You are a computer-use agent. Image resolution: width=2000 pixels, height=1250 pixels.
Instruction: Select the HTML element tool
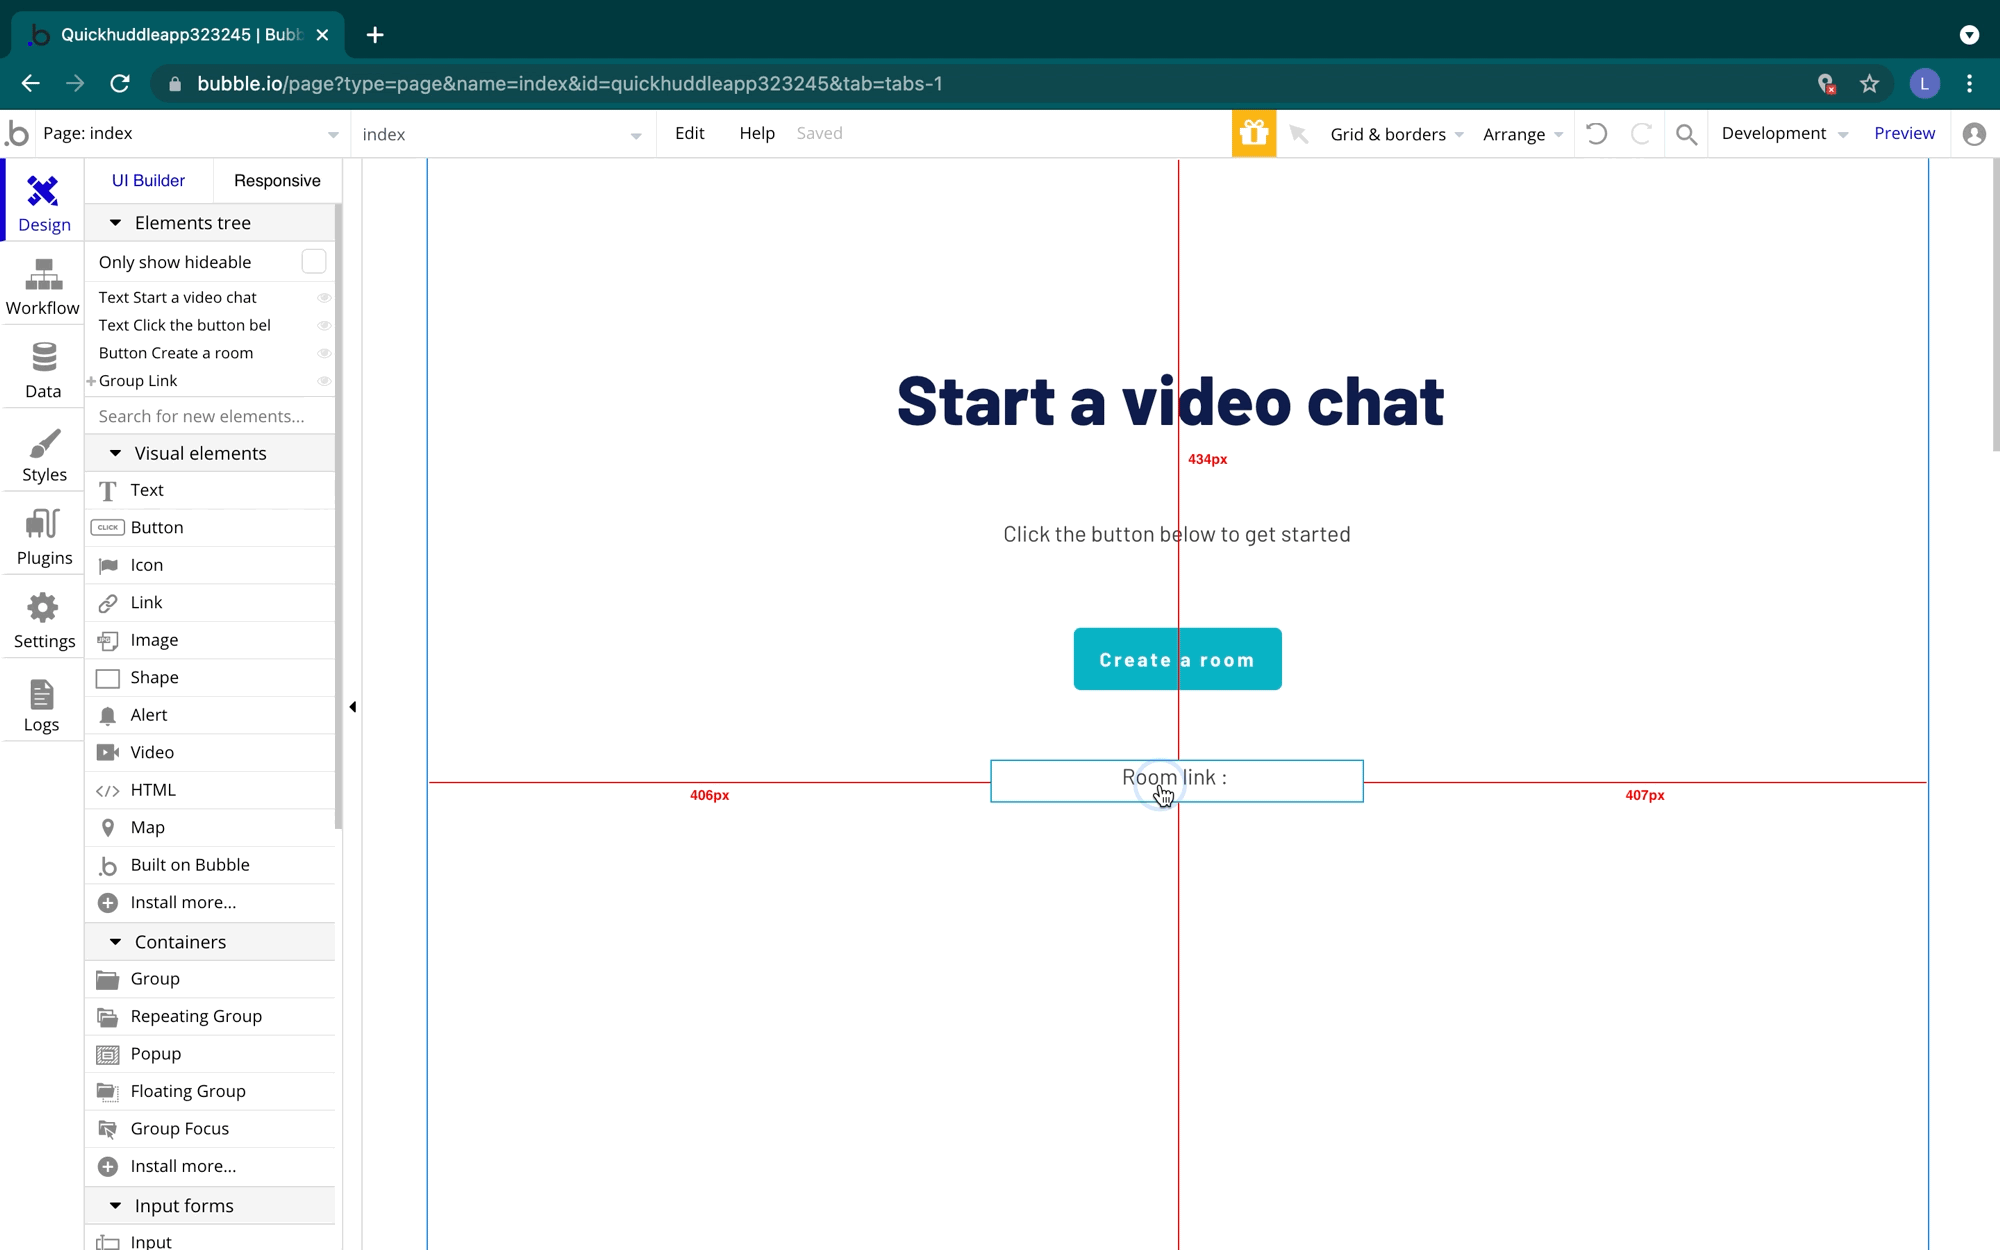[210, 790]
